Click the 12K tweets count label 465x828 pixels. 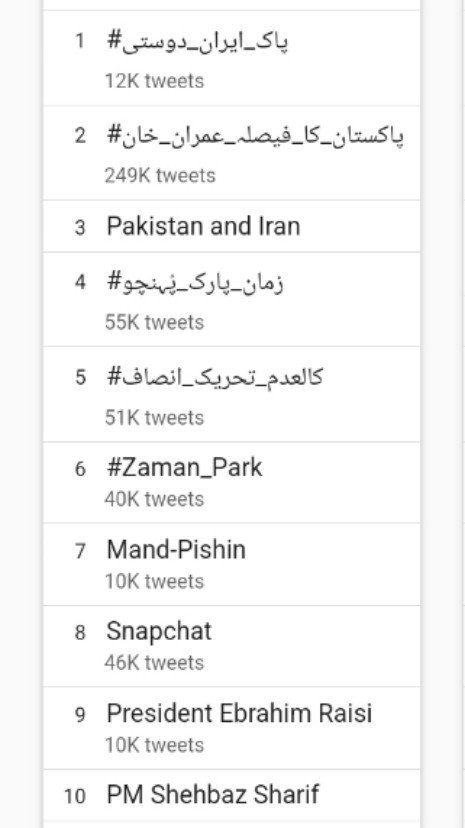[x=154, y=81]
